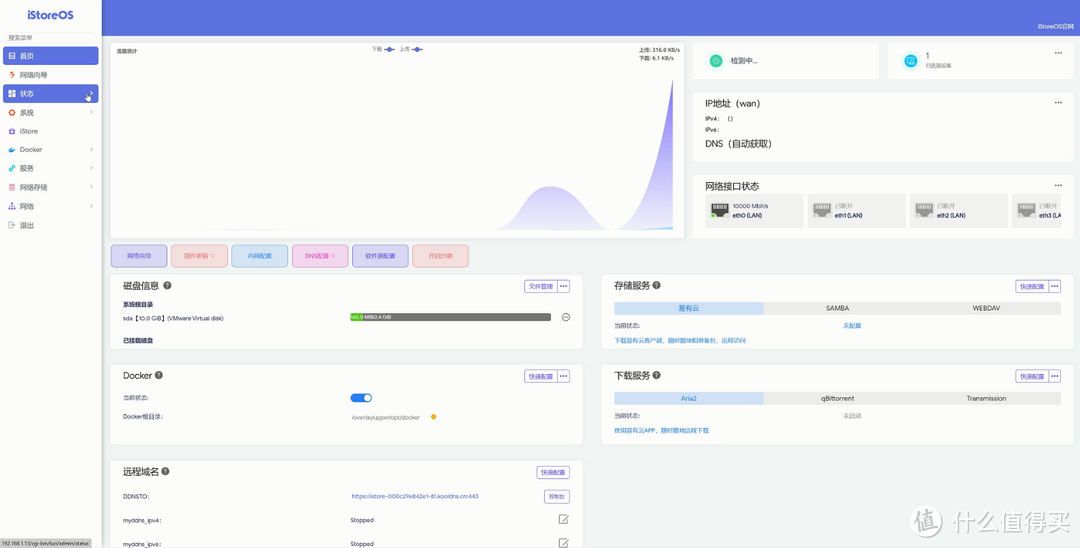This screenshot has width=1080, height=548.
Task: Expand the 服务 sidebar chevron
Action: tap(91, 168)
